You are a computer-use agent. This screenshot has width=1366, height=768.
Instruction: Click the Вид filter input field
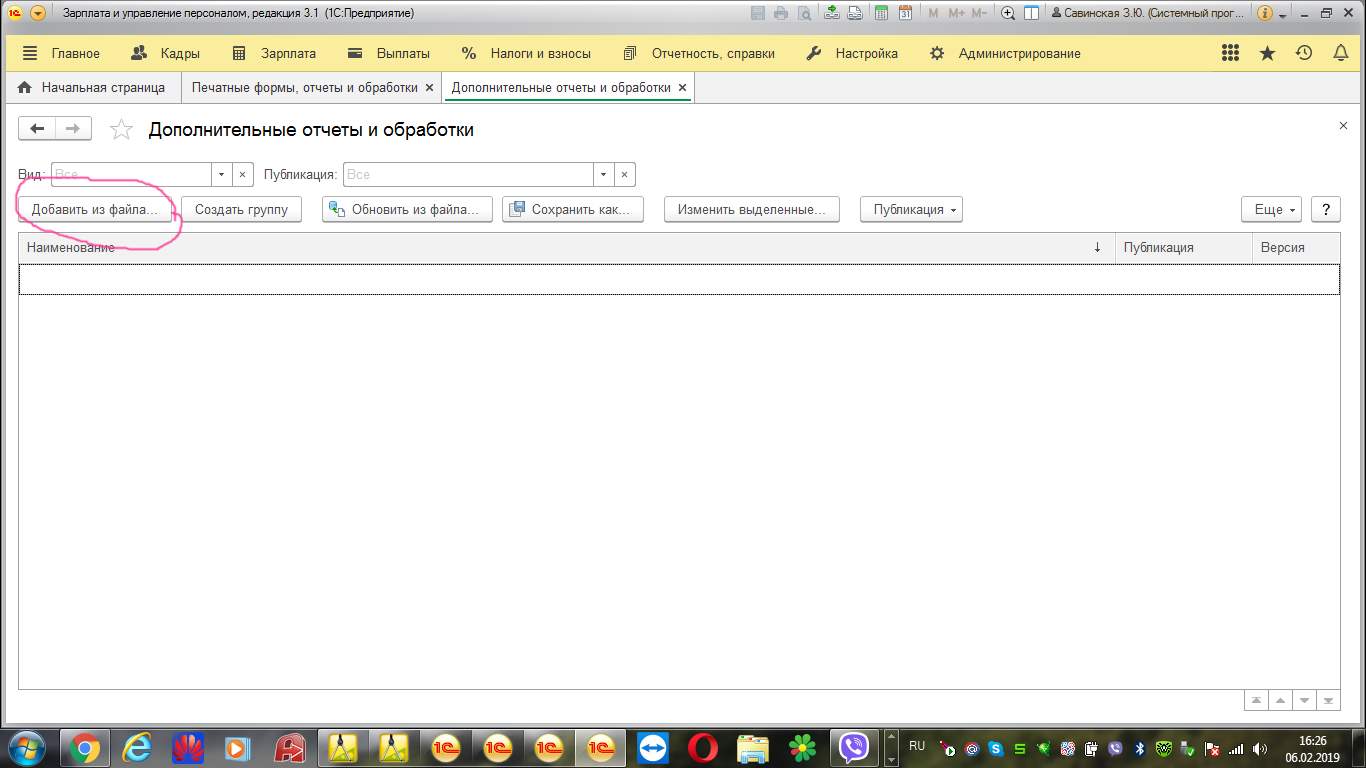point(131,174)
